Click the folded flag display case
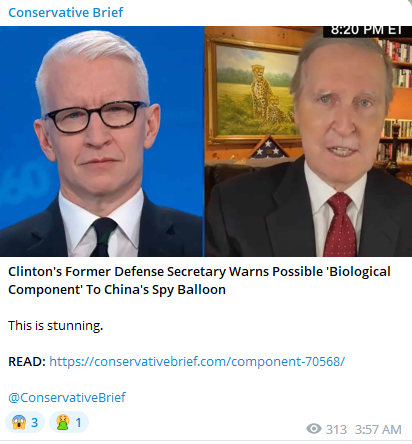 tap(269, 147)
